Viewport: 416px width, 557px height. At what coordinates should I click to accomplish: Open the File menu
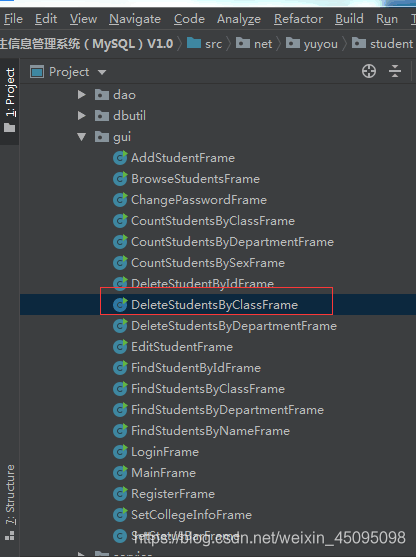tap(13, 19)
